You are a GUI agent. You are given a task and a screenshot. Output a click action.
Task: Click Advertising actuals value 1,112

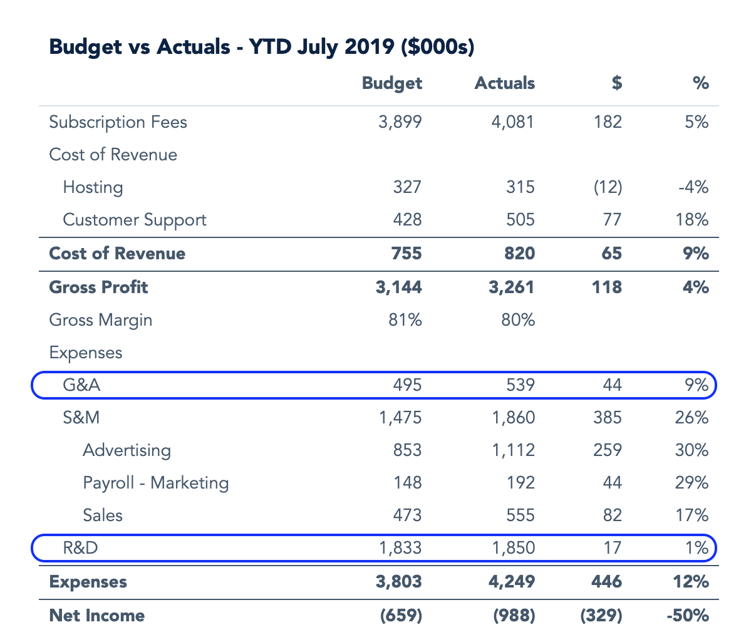513,450
